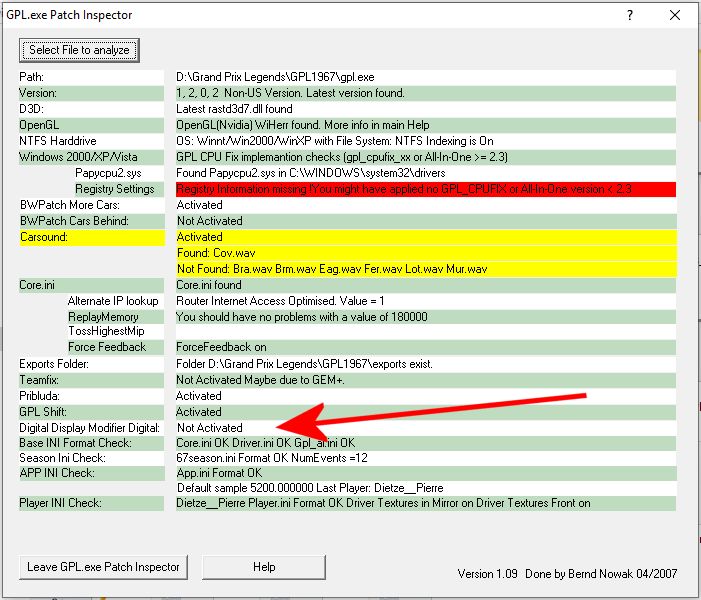Click the red Registry Information missing message
Screen dimensions: 701x600
[426, 189]
